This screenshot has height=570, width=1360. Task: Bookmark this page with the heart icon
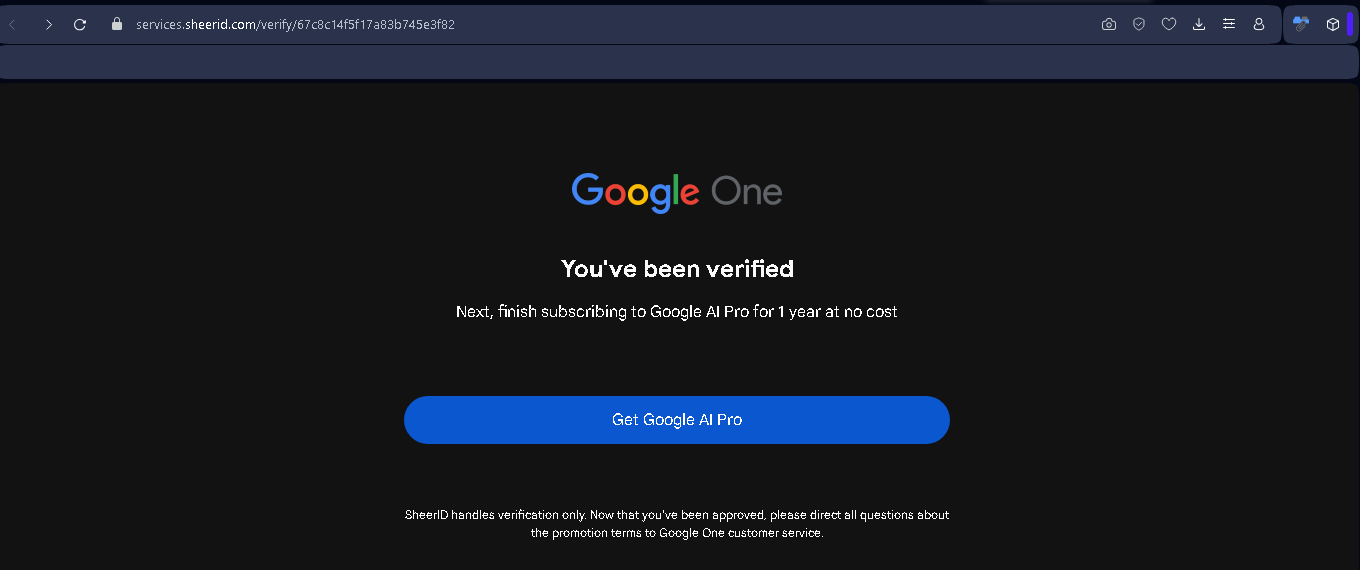[1169, 24]
